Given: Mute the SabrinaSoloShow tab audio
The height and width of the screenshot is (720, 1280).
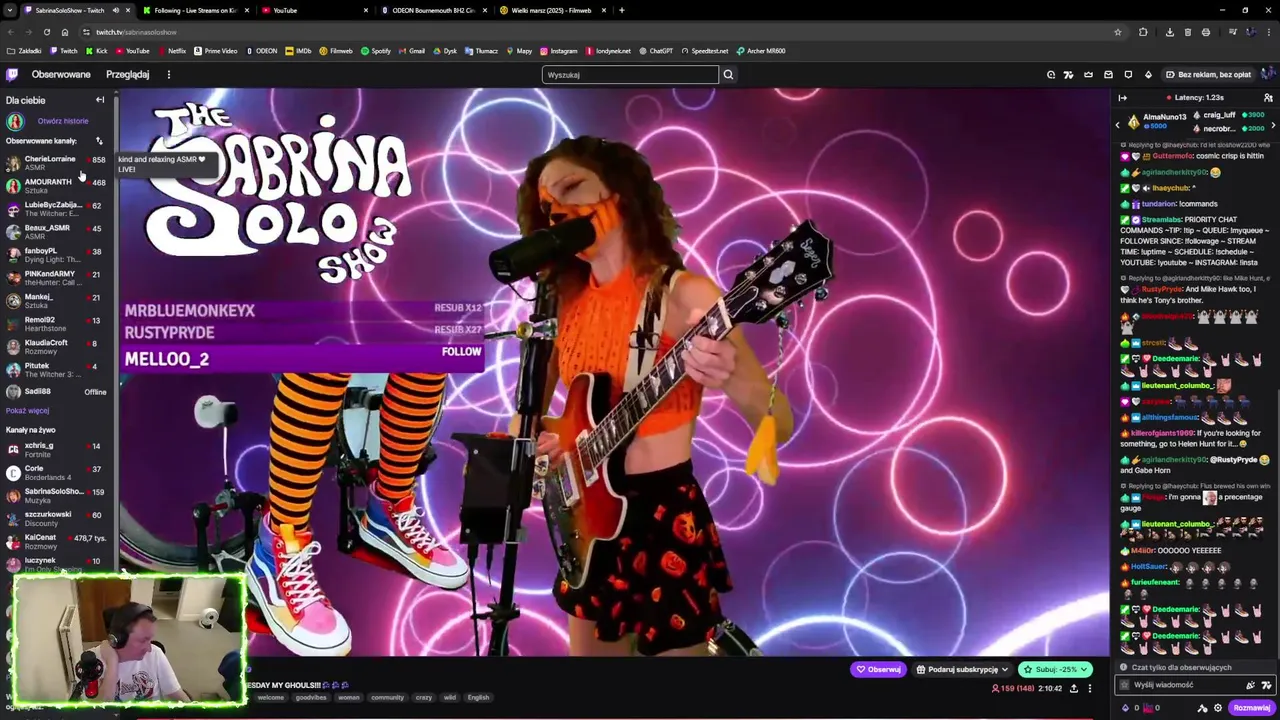Looking at the screenshot, I should (115, 10).
